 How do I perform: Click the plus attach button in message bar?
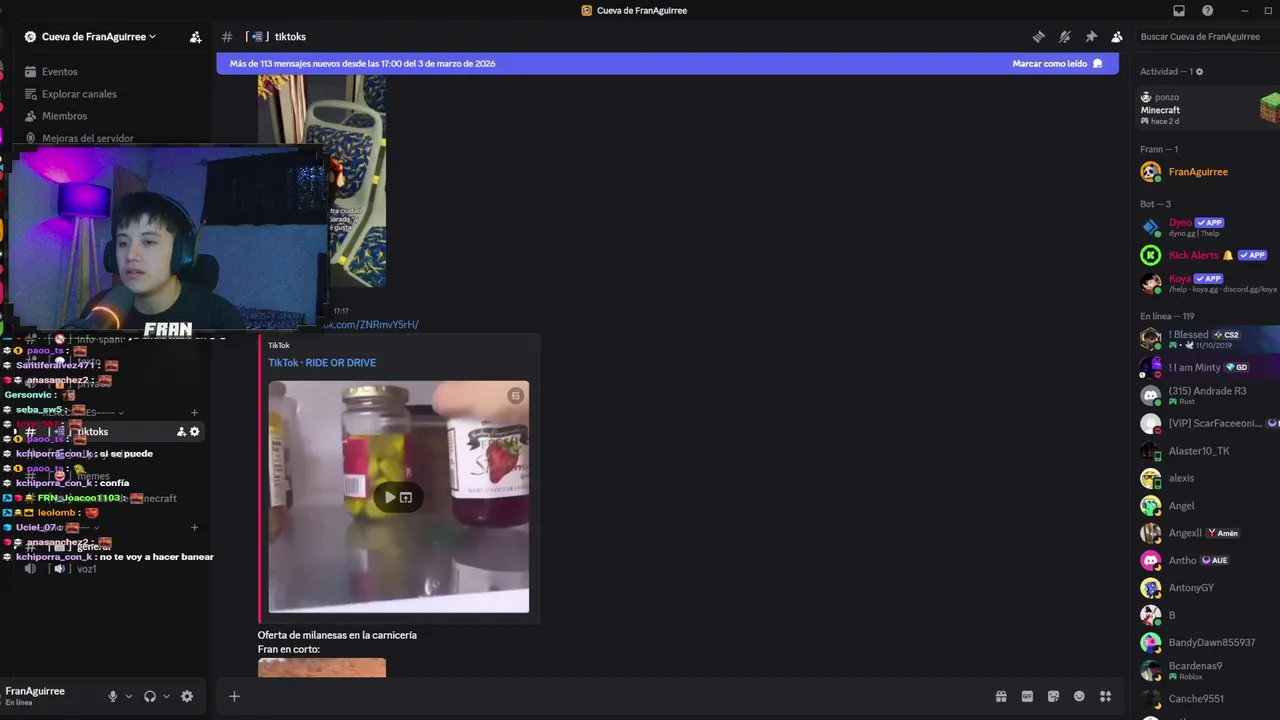coord(234,696)
